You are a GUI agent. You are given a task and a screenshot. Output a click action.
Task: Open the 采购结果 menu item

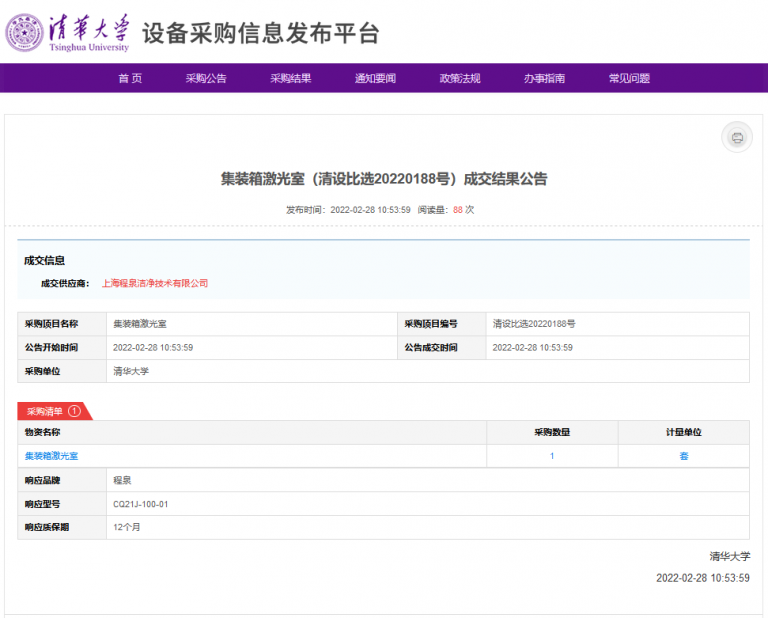coord(291,78)
